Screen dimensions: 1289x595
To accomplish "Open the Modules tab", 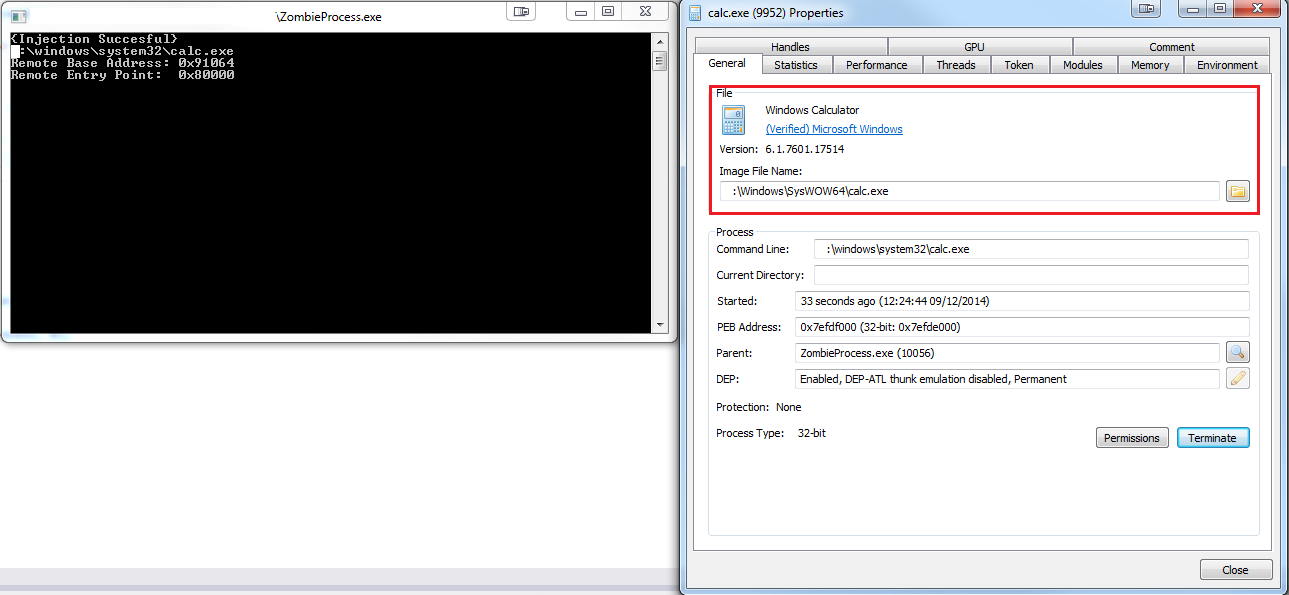I will click(1082, 65).
